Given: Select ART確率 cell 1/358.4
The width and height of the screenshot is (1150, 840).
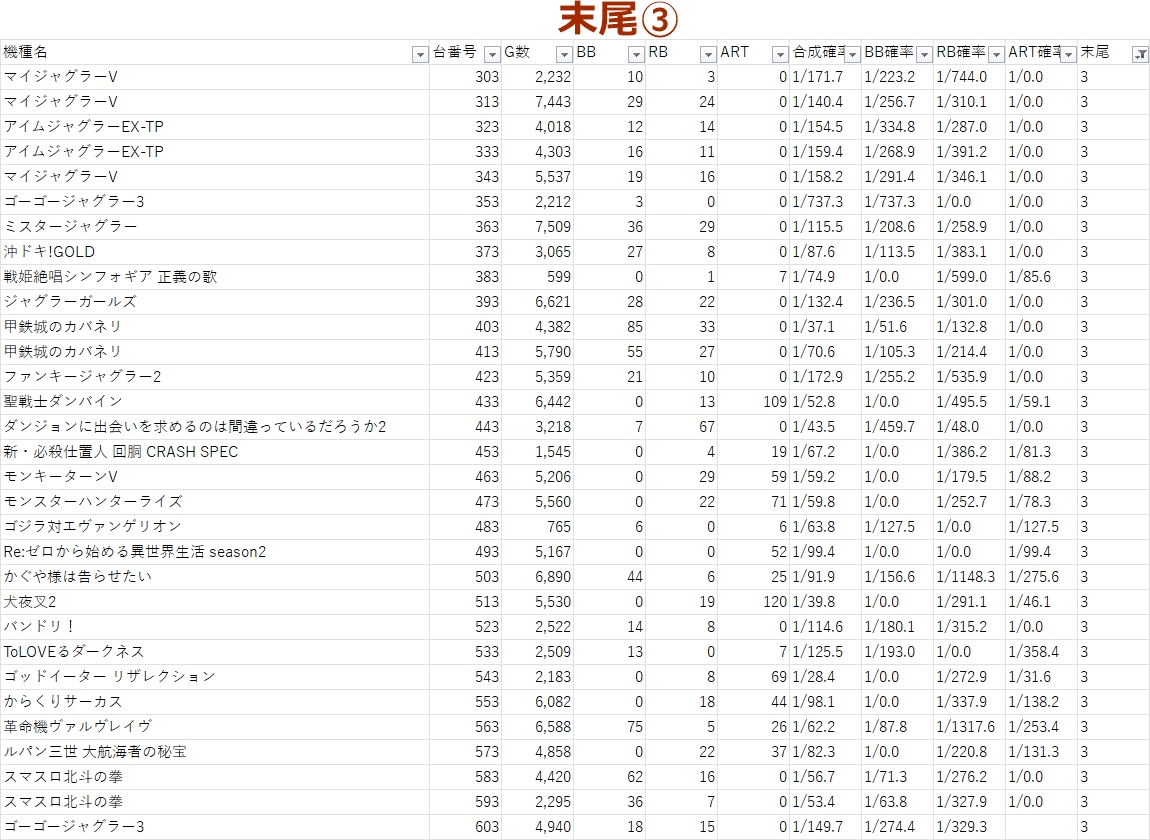Looking at the screenshot, I should (1041, 651).
